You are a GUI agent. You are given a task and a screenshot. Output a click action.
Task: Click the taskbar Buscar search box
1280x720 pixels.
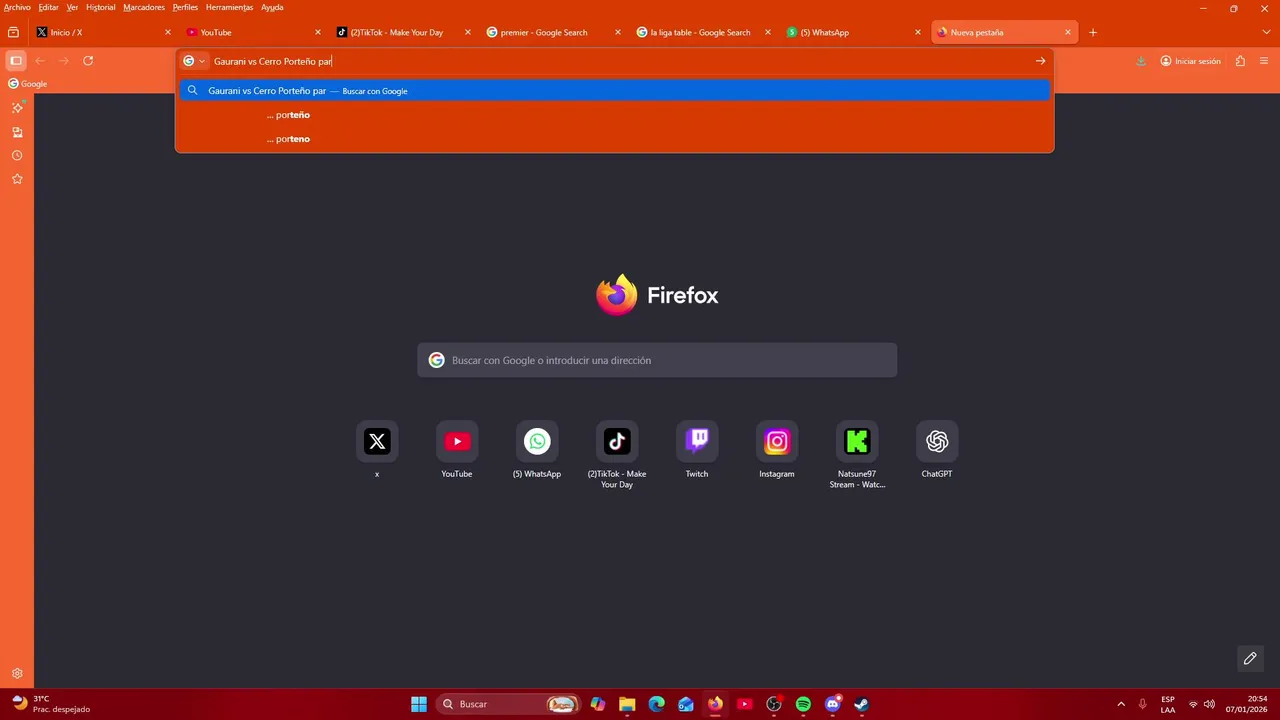tap(510, 704)
